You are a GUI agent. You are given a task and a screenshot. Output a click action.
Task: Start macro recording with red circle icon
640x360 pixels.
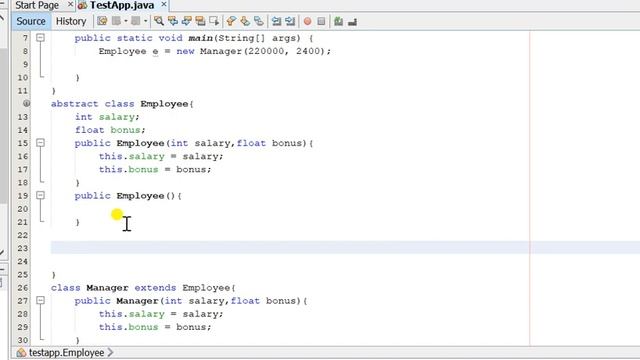tap(307, 21)
